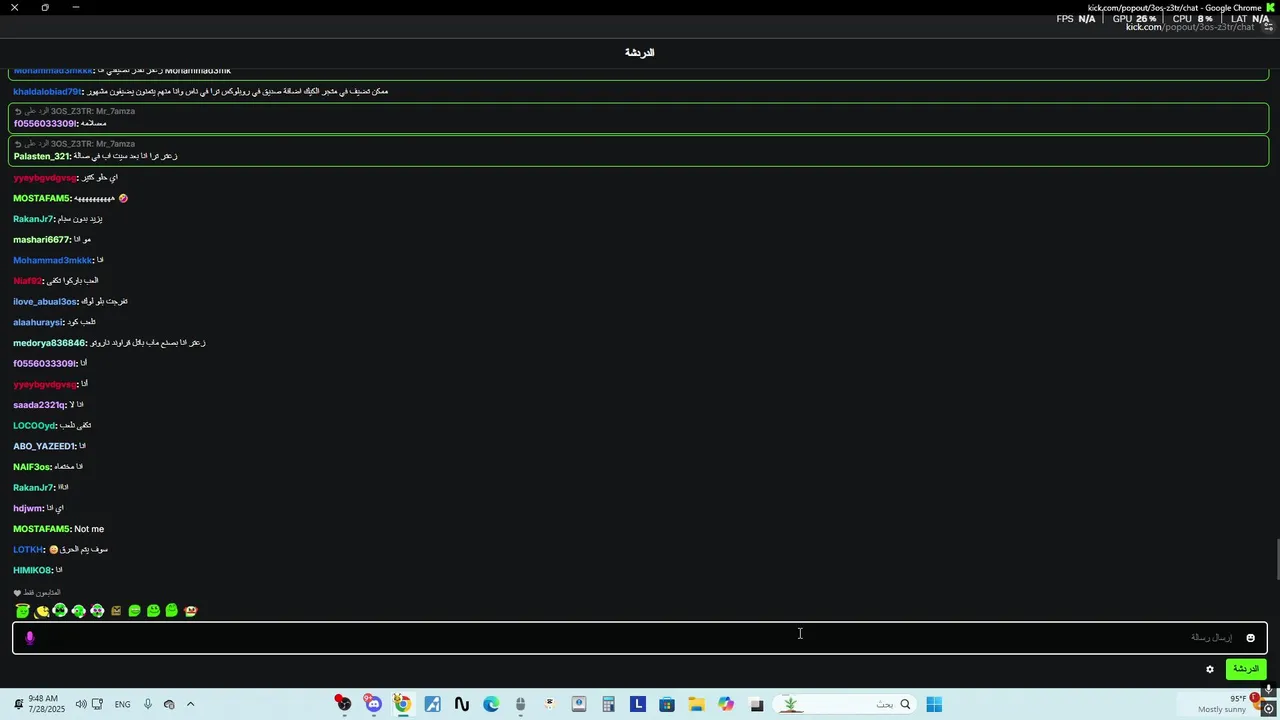Click the taskbar microphone tray icon
This screenshot has height=720, width=1280.
point(148,704)
